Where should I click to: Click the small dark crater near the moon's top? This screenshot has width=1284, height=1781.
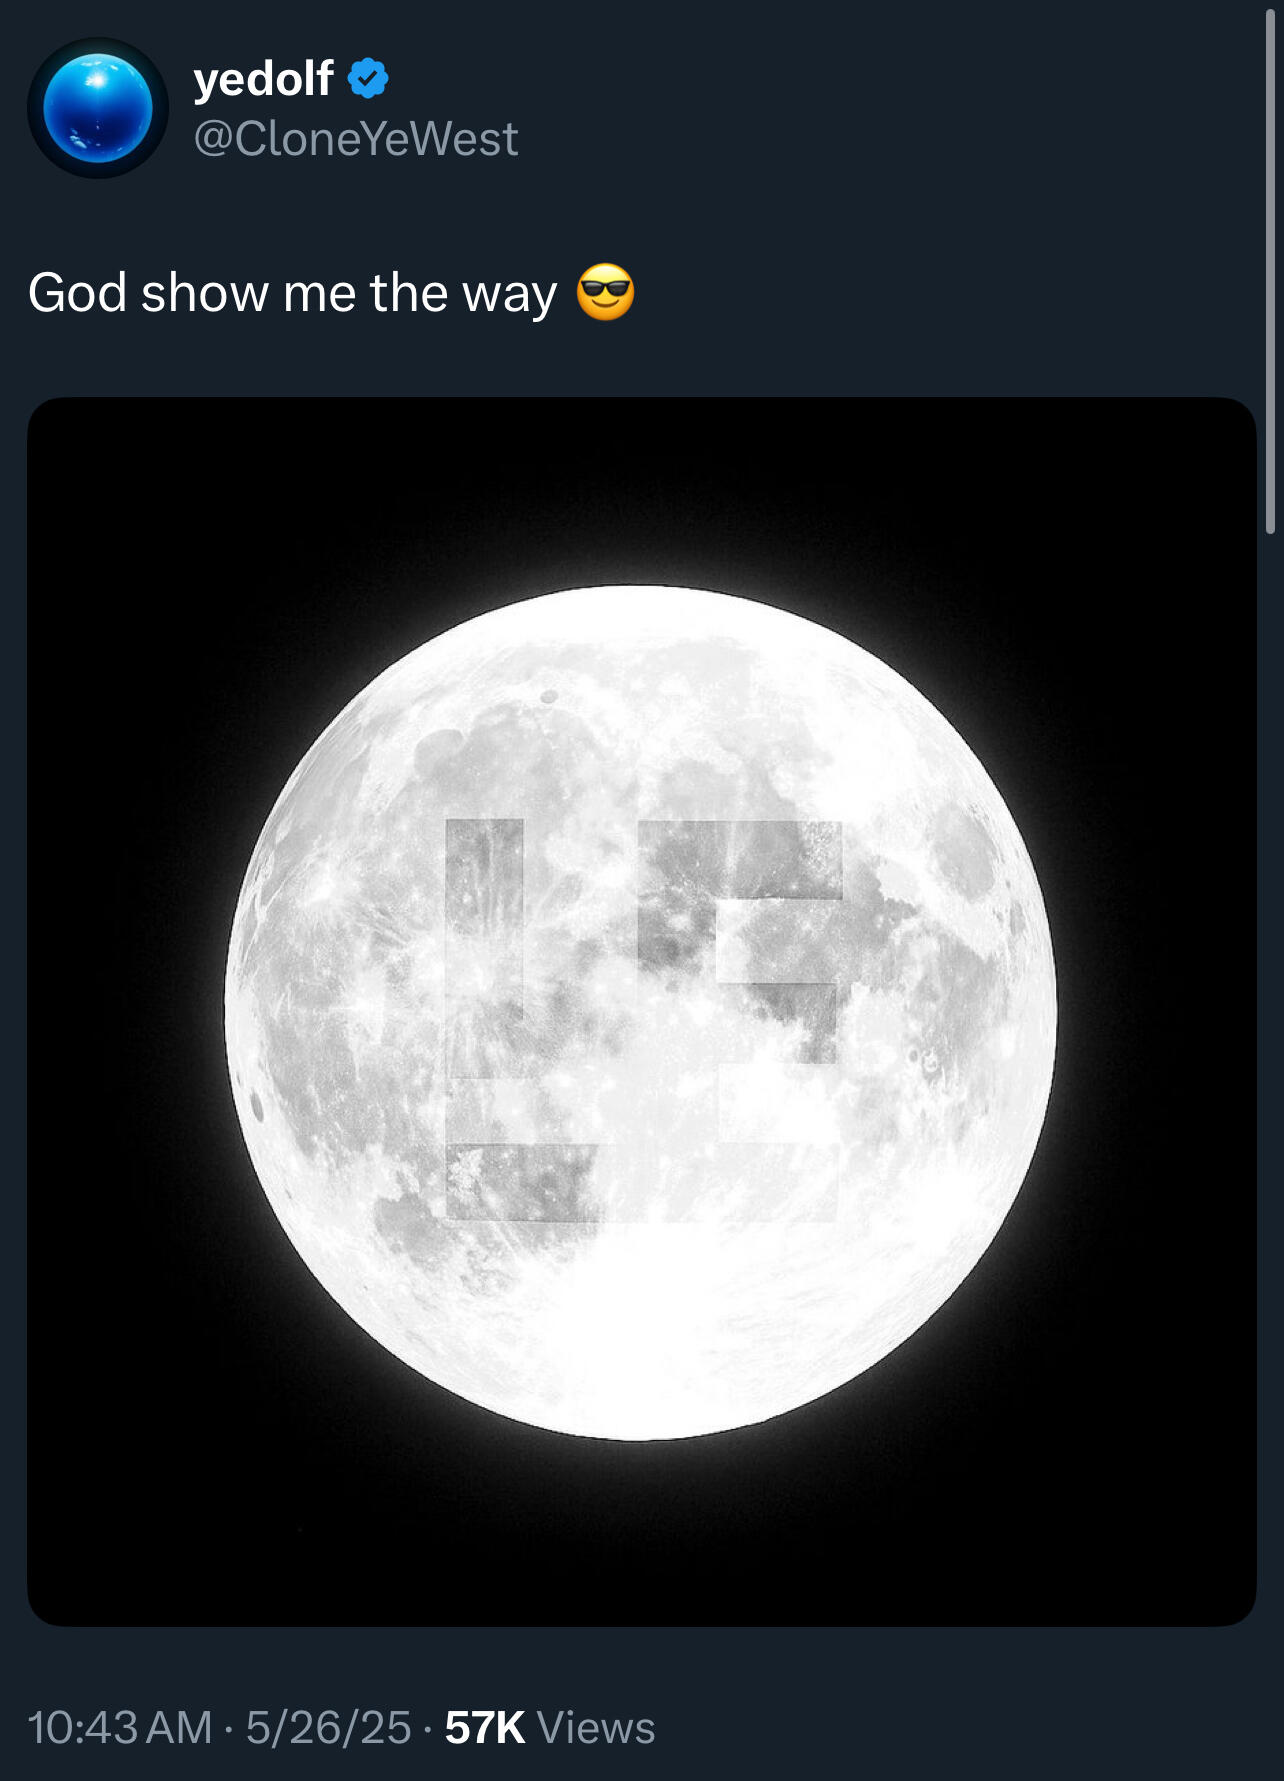548,696
